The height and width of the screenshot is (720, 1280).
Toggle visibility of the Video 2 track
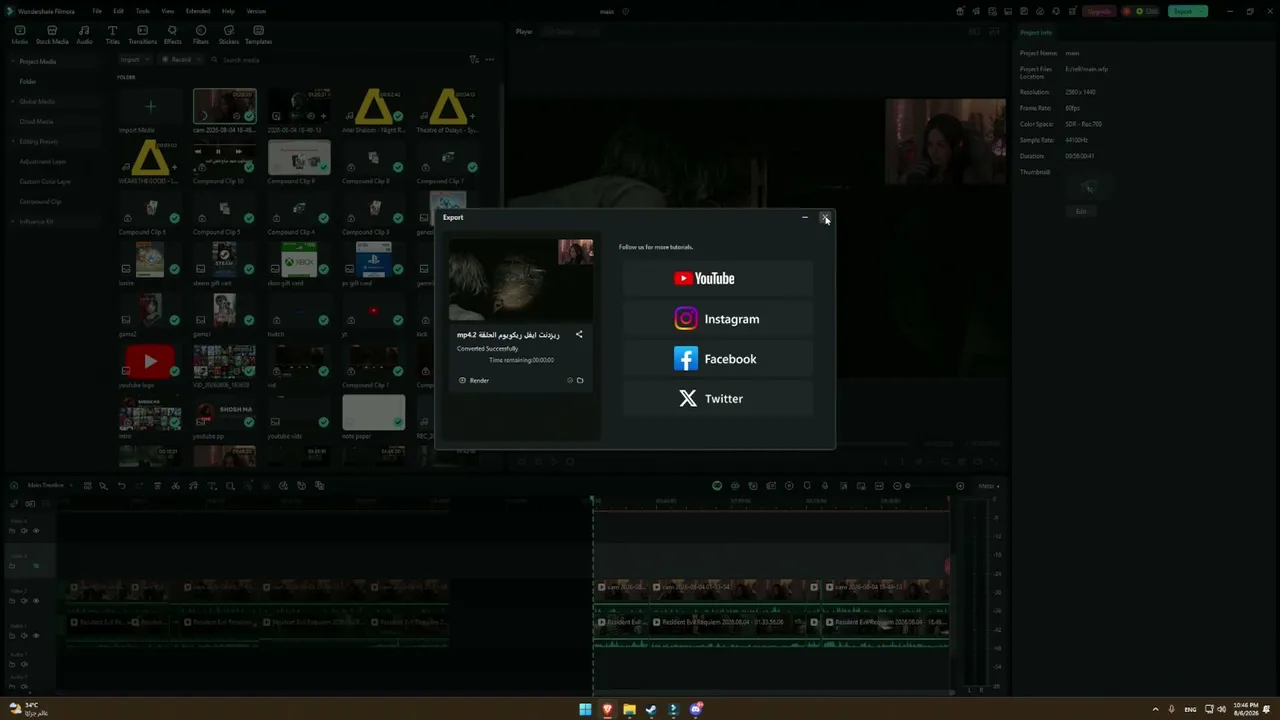click(37, 601)
